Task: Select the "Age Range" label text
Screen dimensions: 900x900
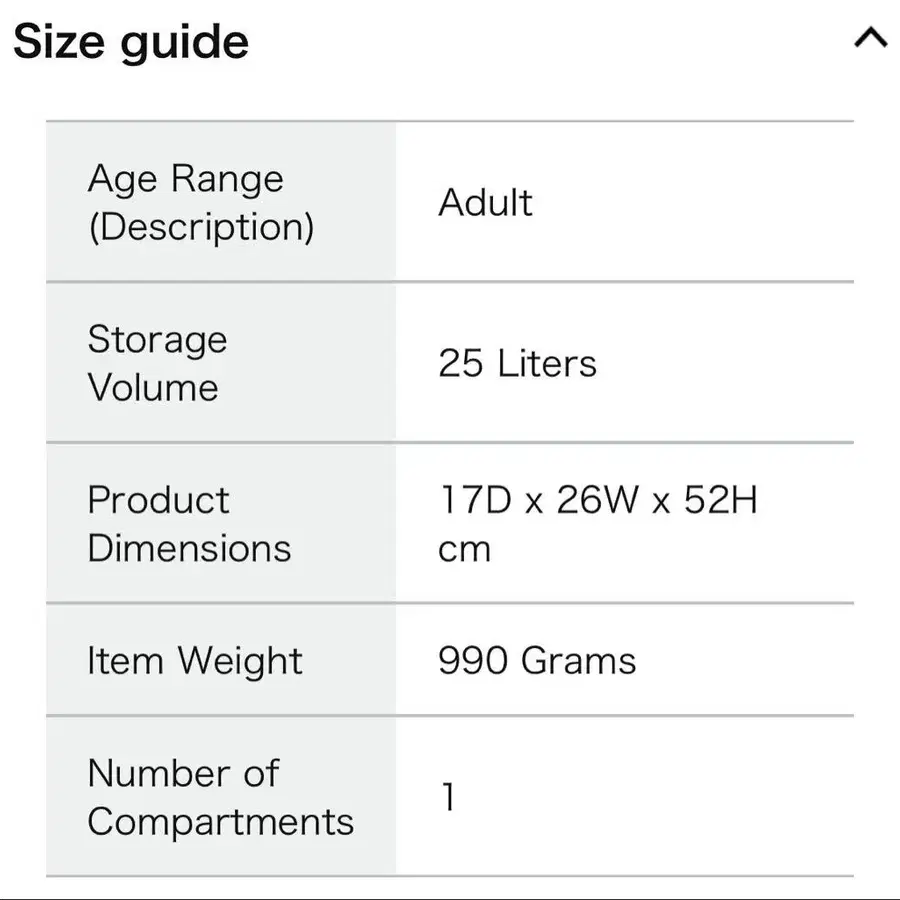Action: tap(186, 179)
